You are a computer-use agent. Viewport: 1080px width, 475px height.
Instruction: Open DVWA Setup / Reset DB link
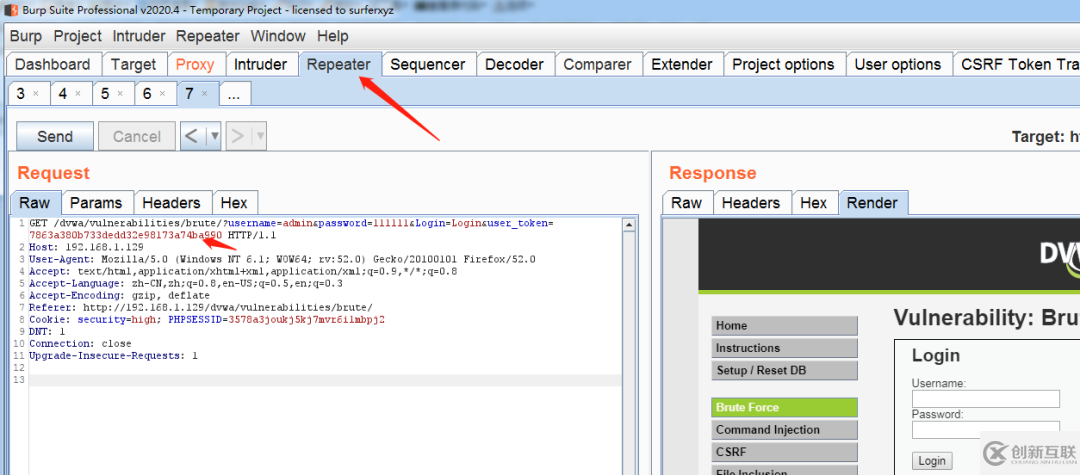click(x=785, y=370)
